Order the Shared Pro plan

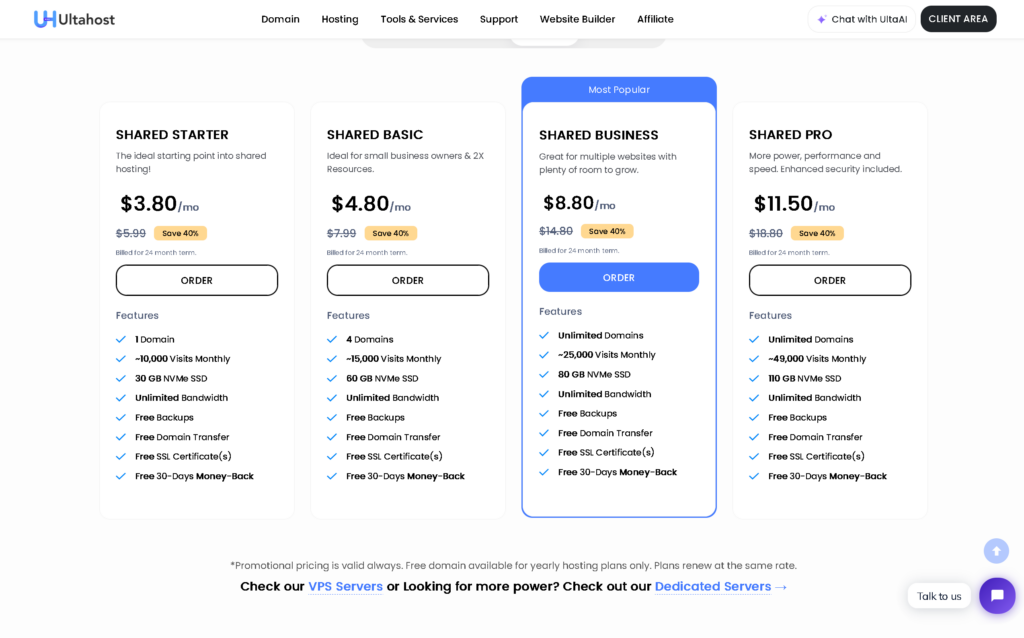pos(829,280)
